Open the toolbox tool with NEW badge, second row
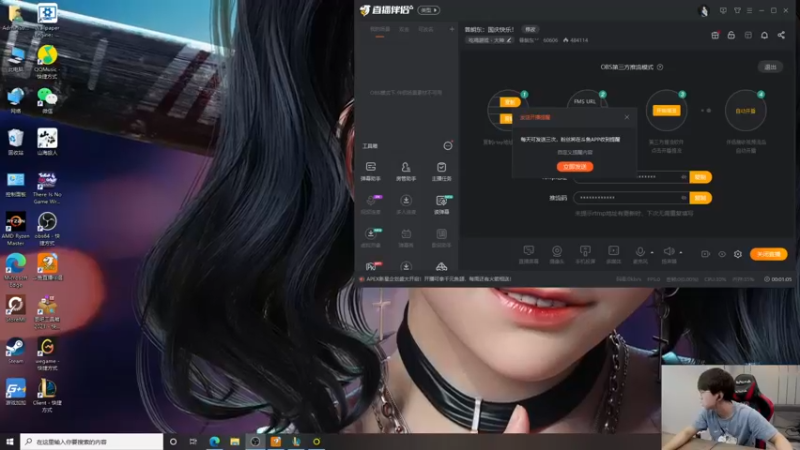This screenshot has width=800, height=450. pos(441,204)
